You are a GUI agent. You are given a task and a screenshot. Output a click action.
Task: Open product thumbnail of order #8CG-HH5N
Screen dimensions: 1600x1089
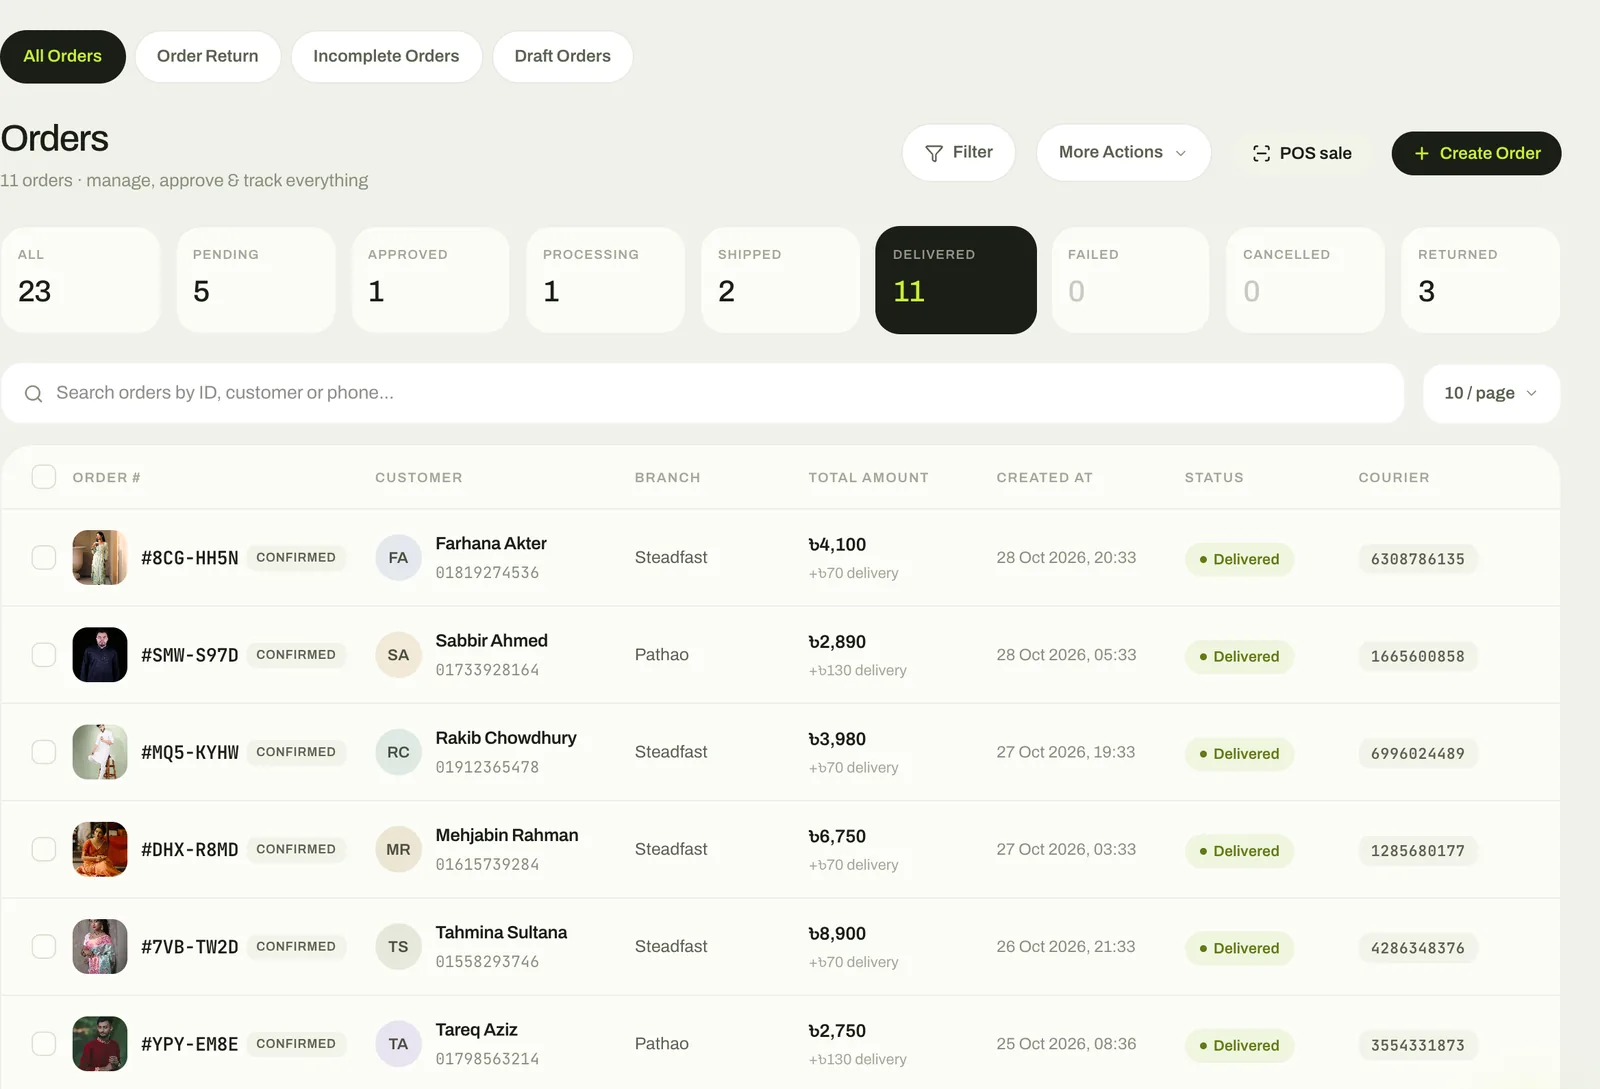tap(100, 558)
